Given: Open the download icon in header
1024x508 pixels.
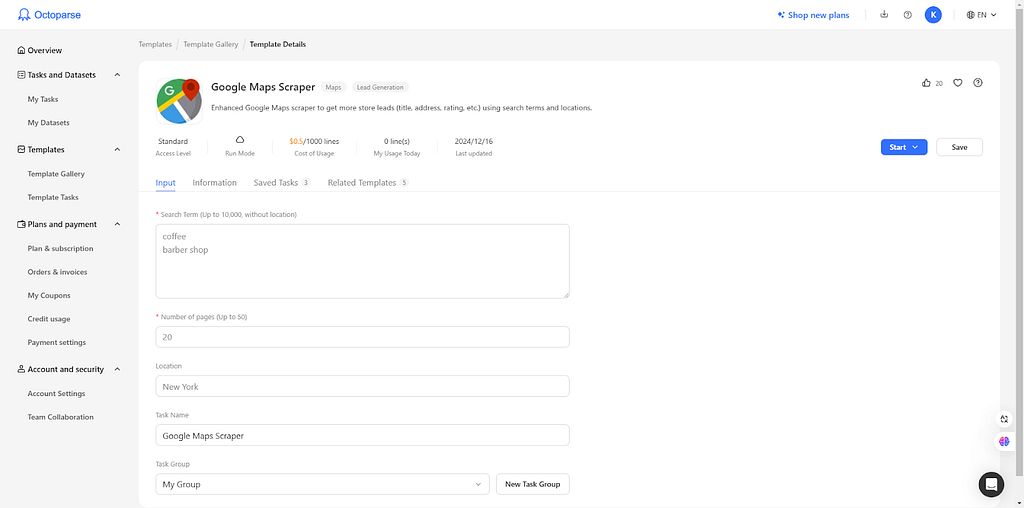Looking at the screenshot, I should (884, 14).
